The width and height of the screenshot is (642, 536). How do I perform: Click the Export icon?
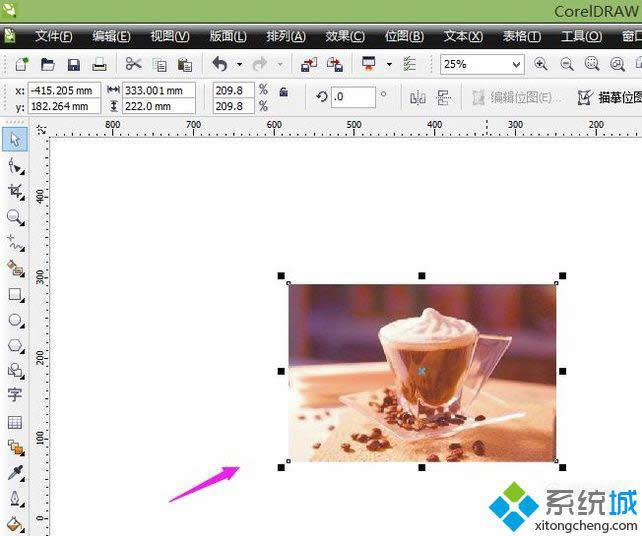pyautogui.click(x=335, y=64)
